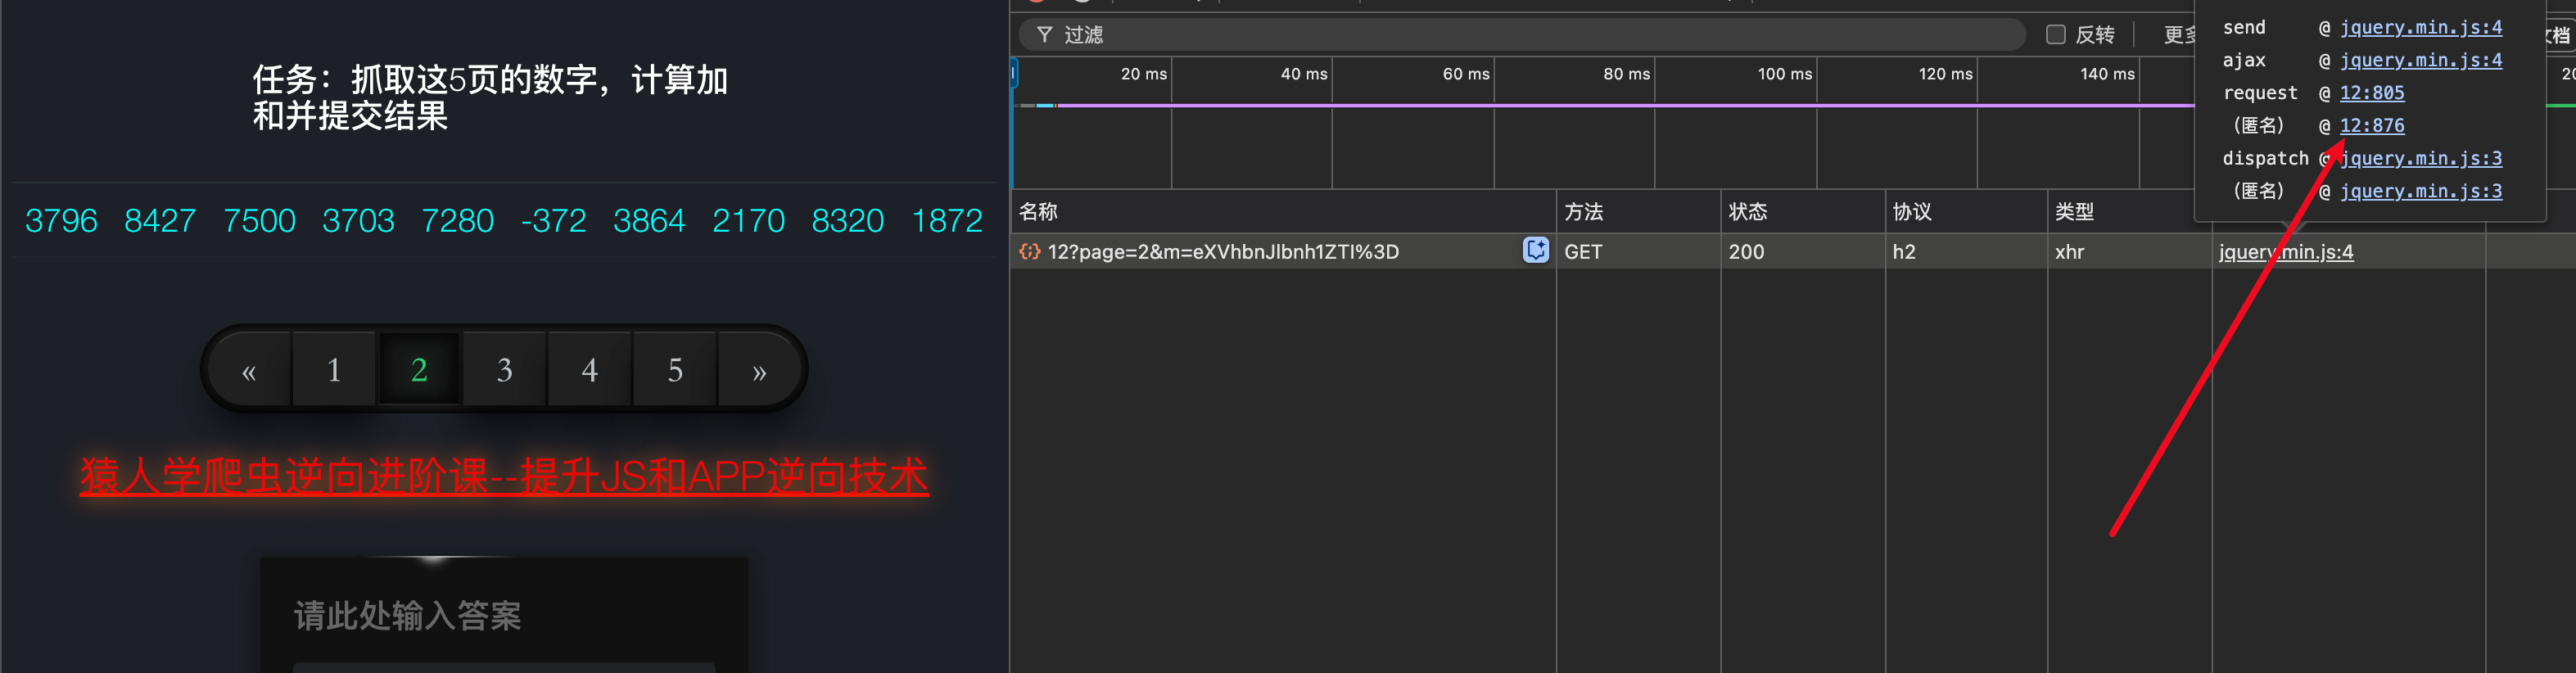
Task: Open the red 猿人学爬虫逆向进阶课 link
Action: (504, 477)
